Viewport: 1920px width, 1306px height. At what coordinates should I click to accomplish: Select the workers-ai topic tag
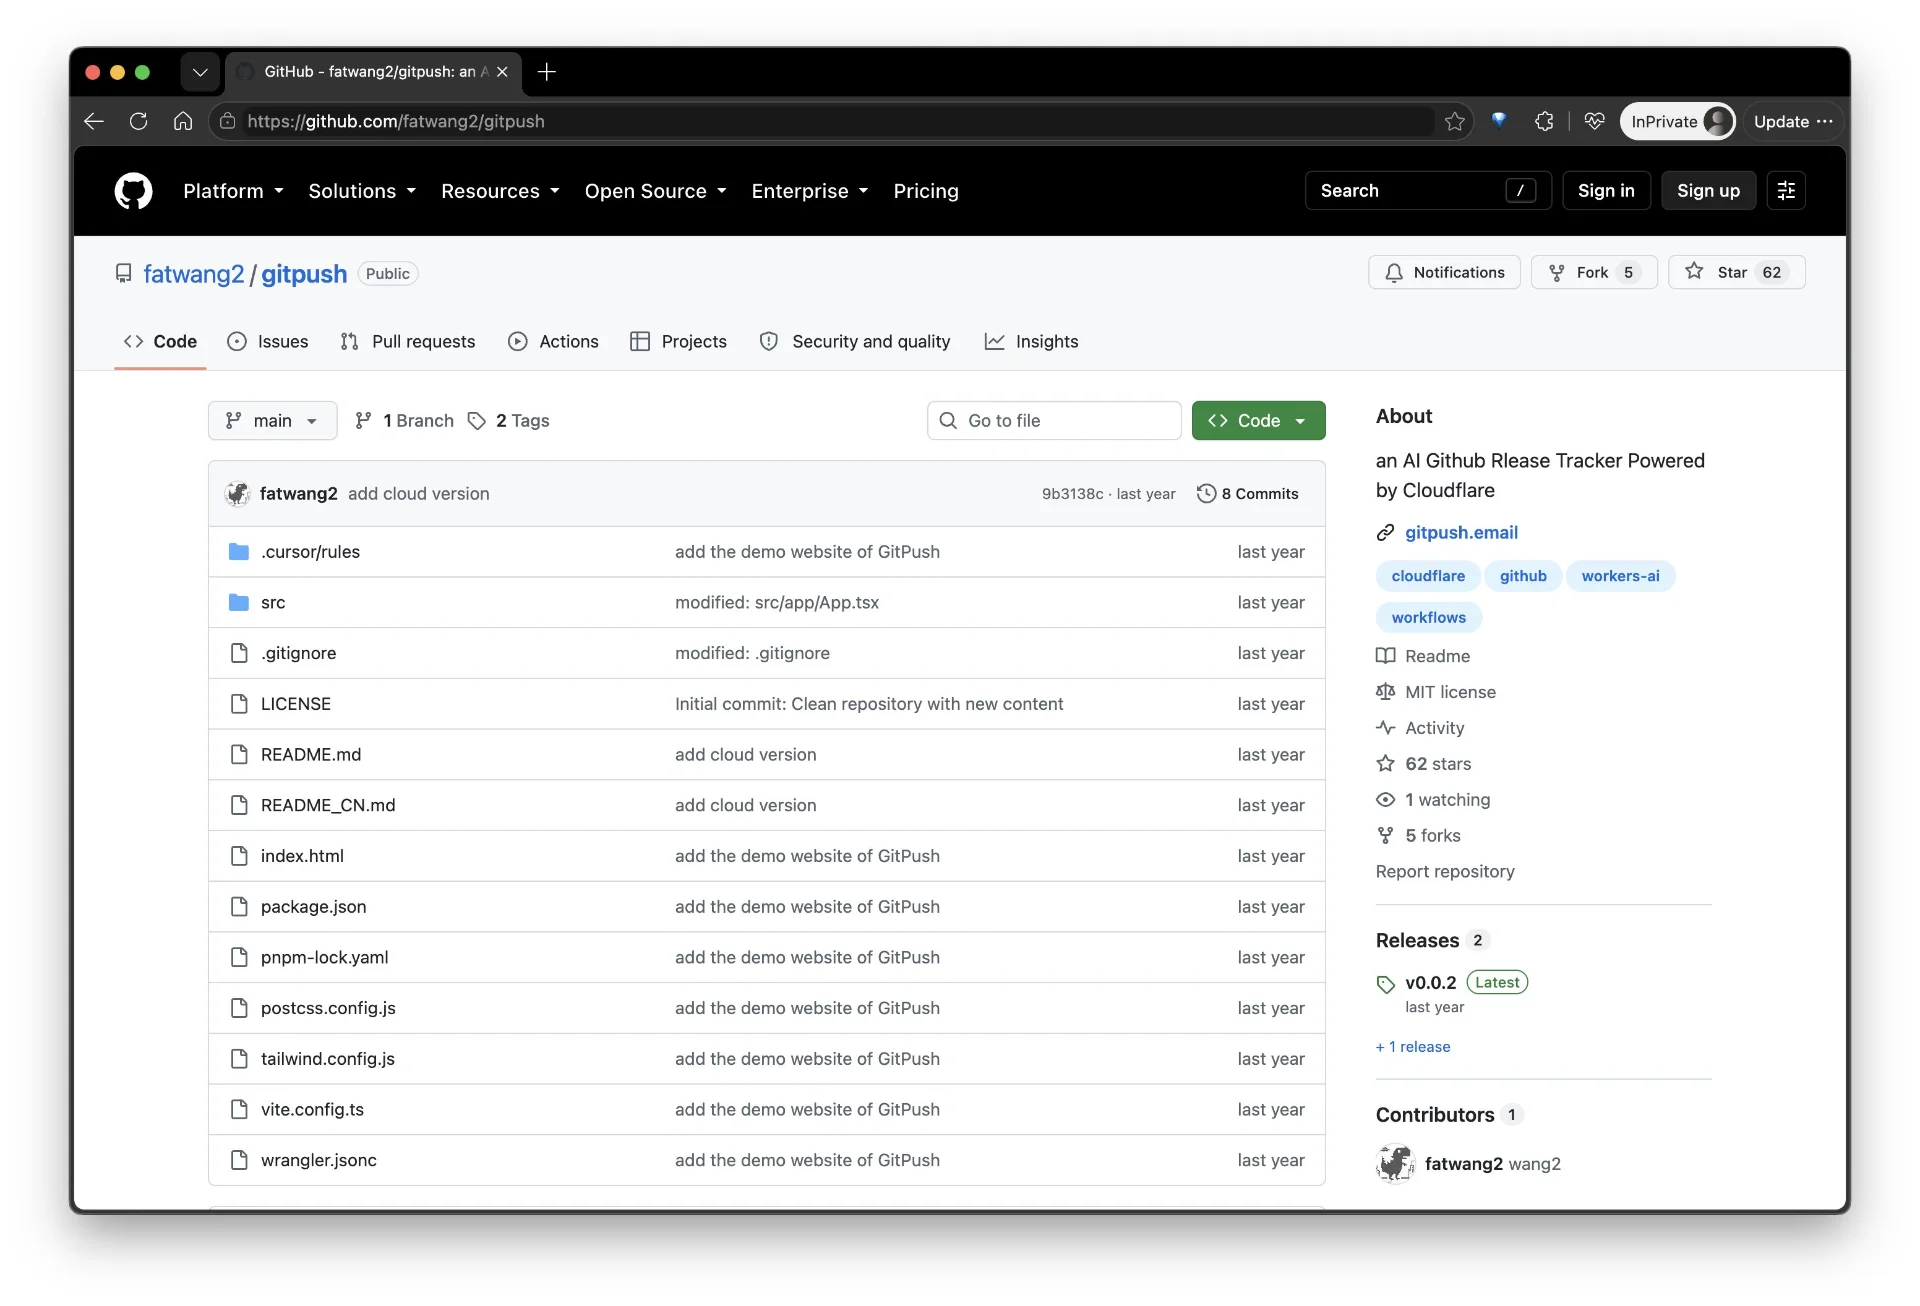click(1620, 576)
